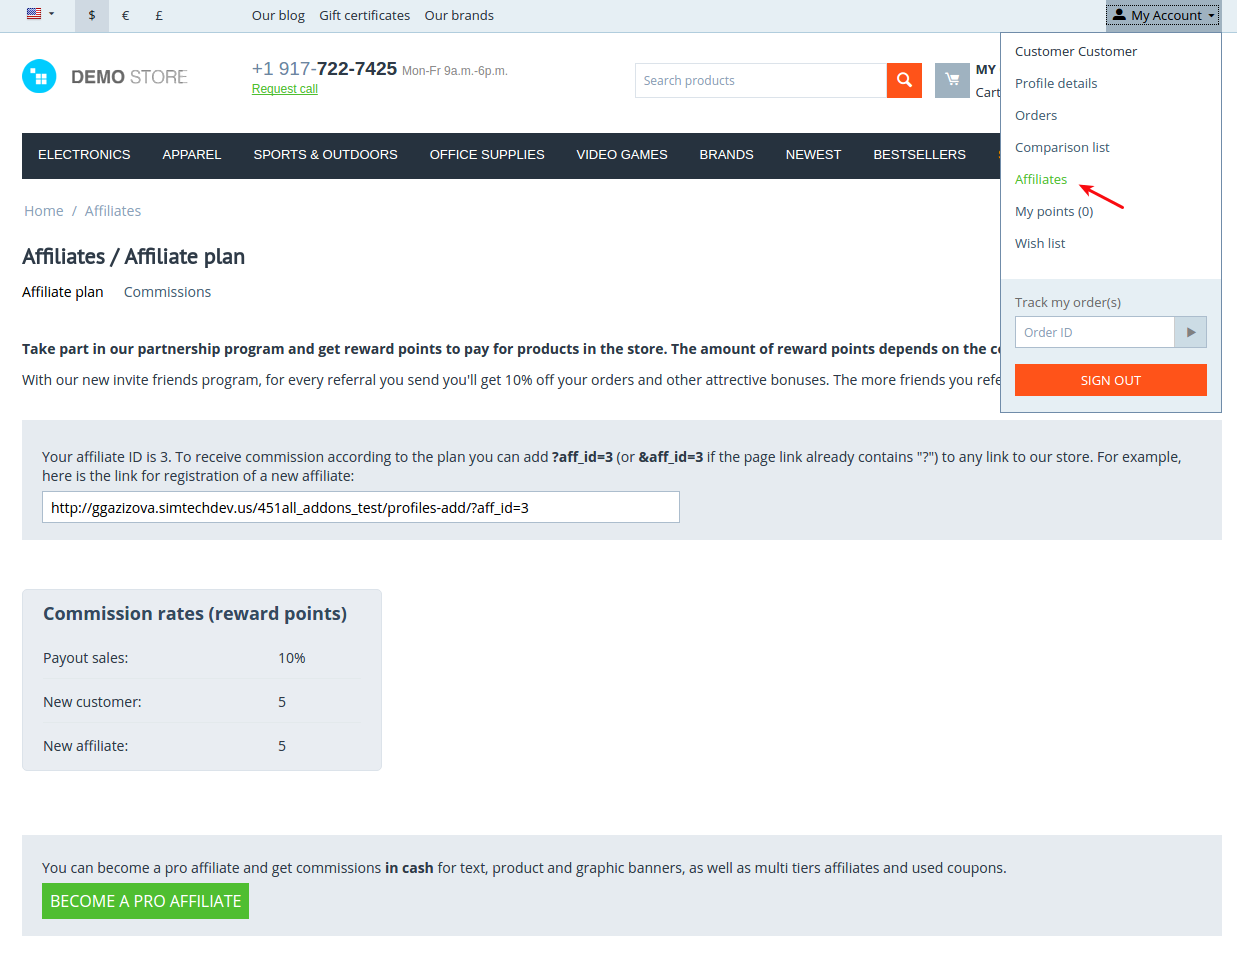The width and height of the screenshot is (1237, 953).
Task: Collapse the My Account dropdown
Action: tap(1163, 15)
